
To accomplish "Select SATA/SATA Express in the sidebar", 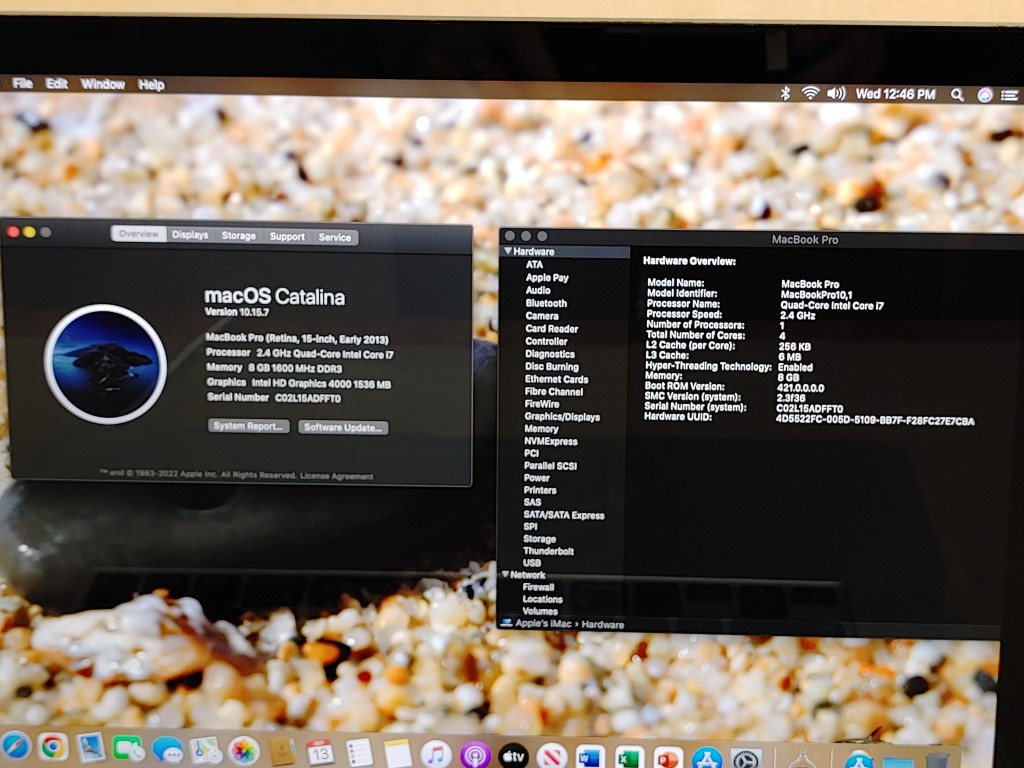I will 564,515.
